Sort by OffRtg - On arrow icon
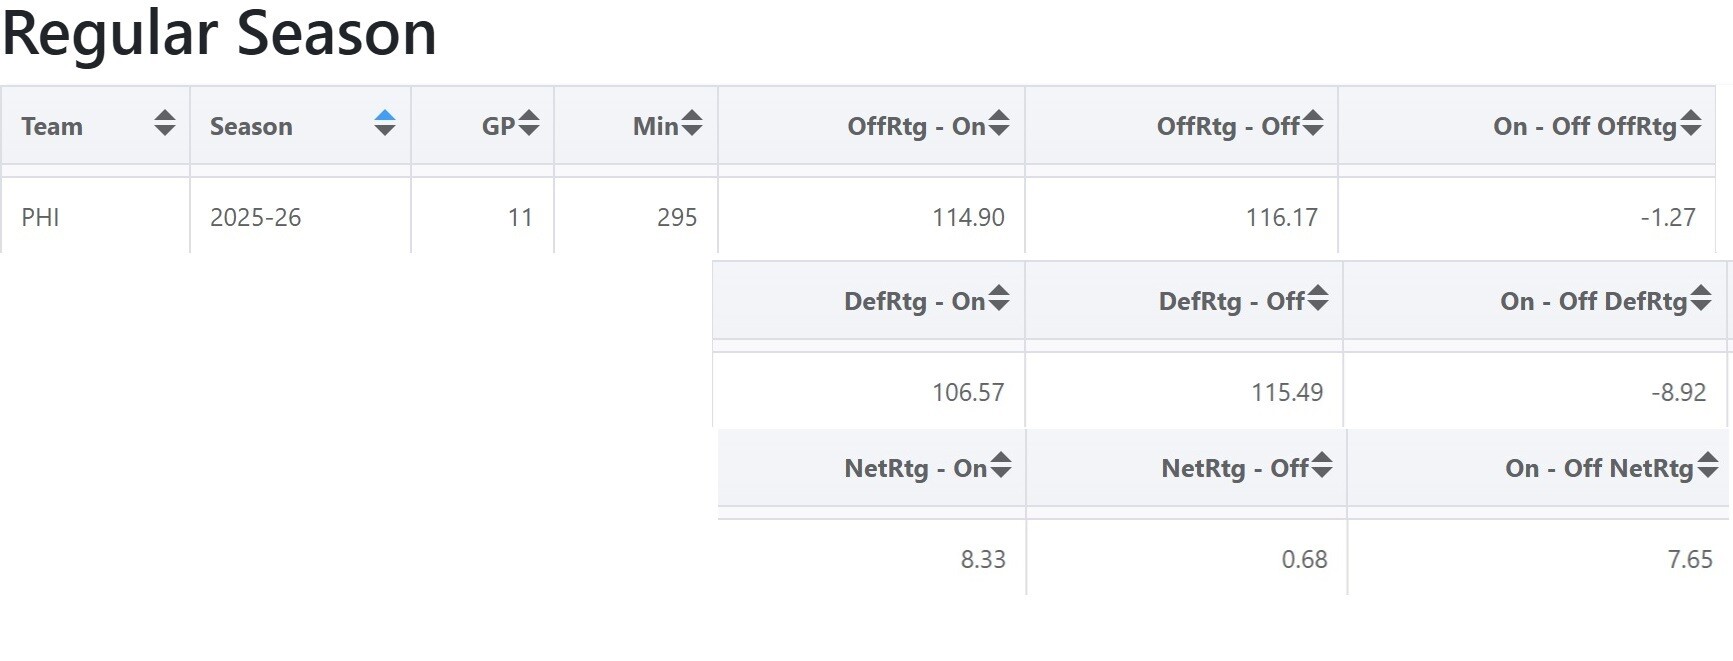 [x=998, y=124]
